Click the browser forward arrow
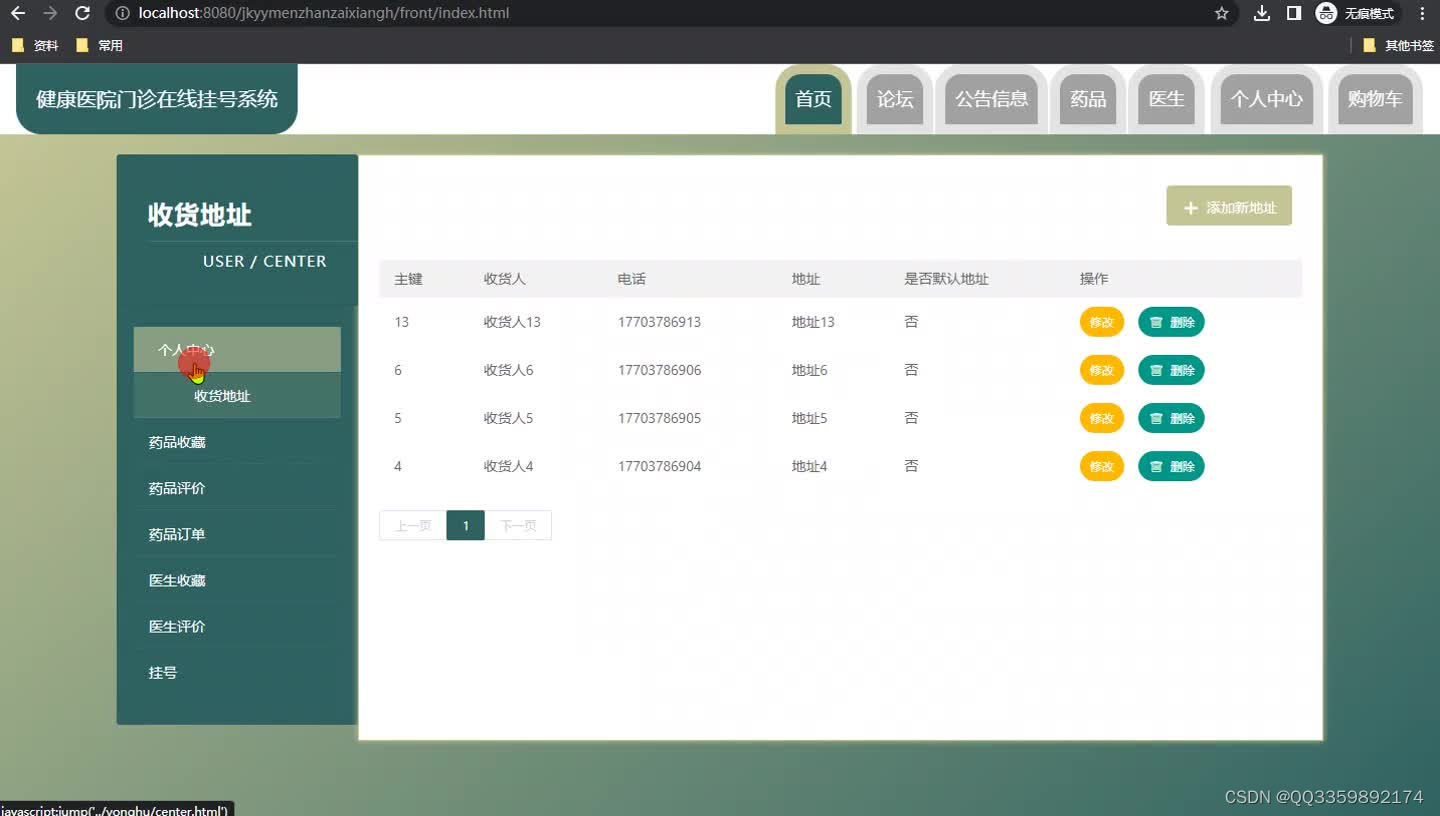 click(x=50, y=13)
